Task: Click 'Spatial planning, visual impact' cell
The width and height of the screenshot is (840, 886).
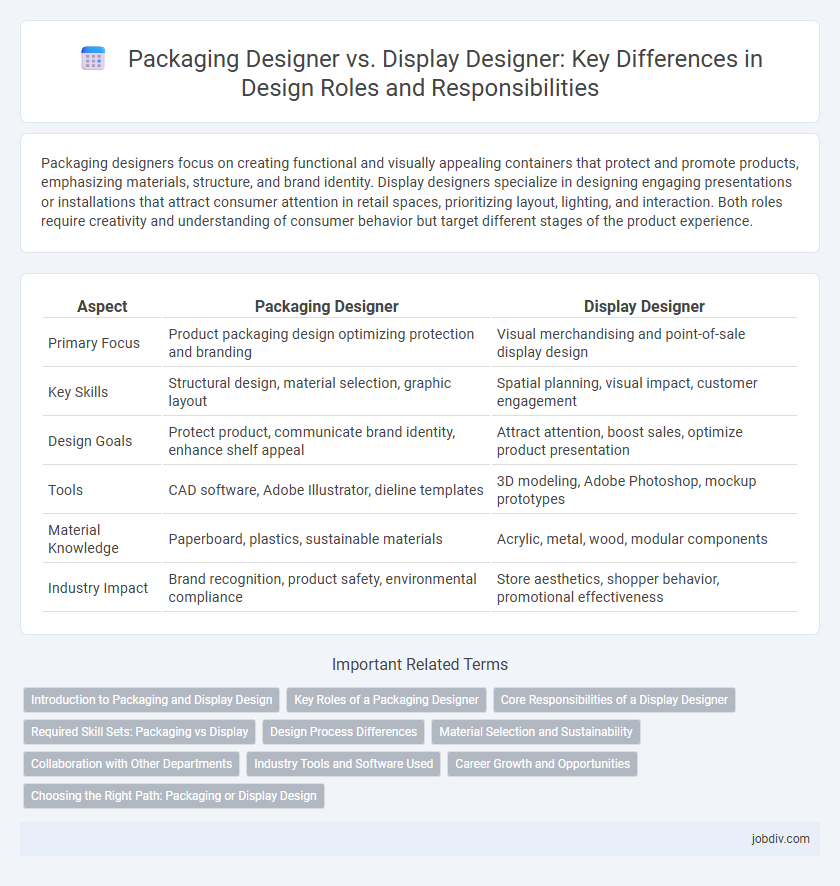Action: click(644, 392)
